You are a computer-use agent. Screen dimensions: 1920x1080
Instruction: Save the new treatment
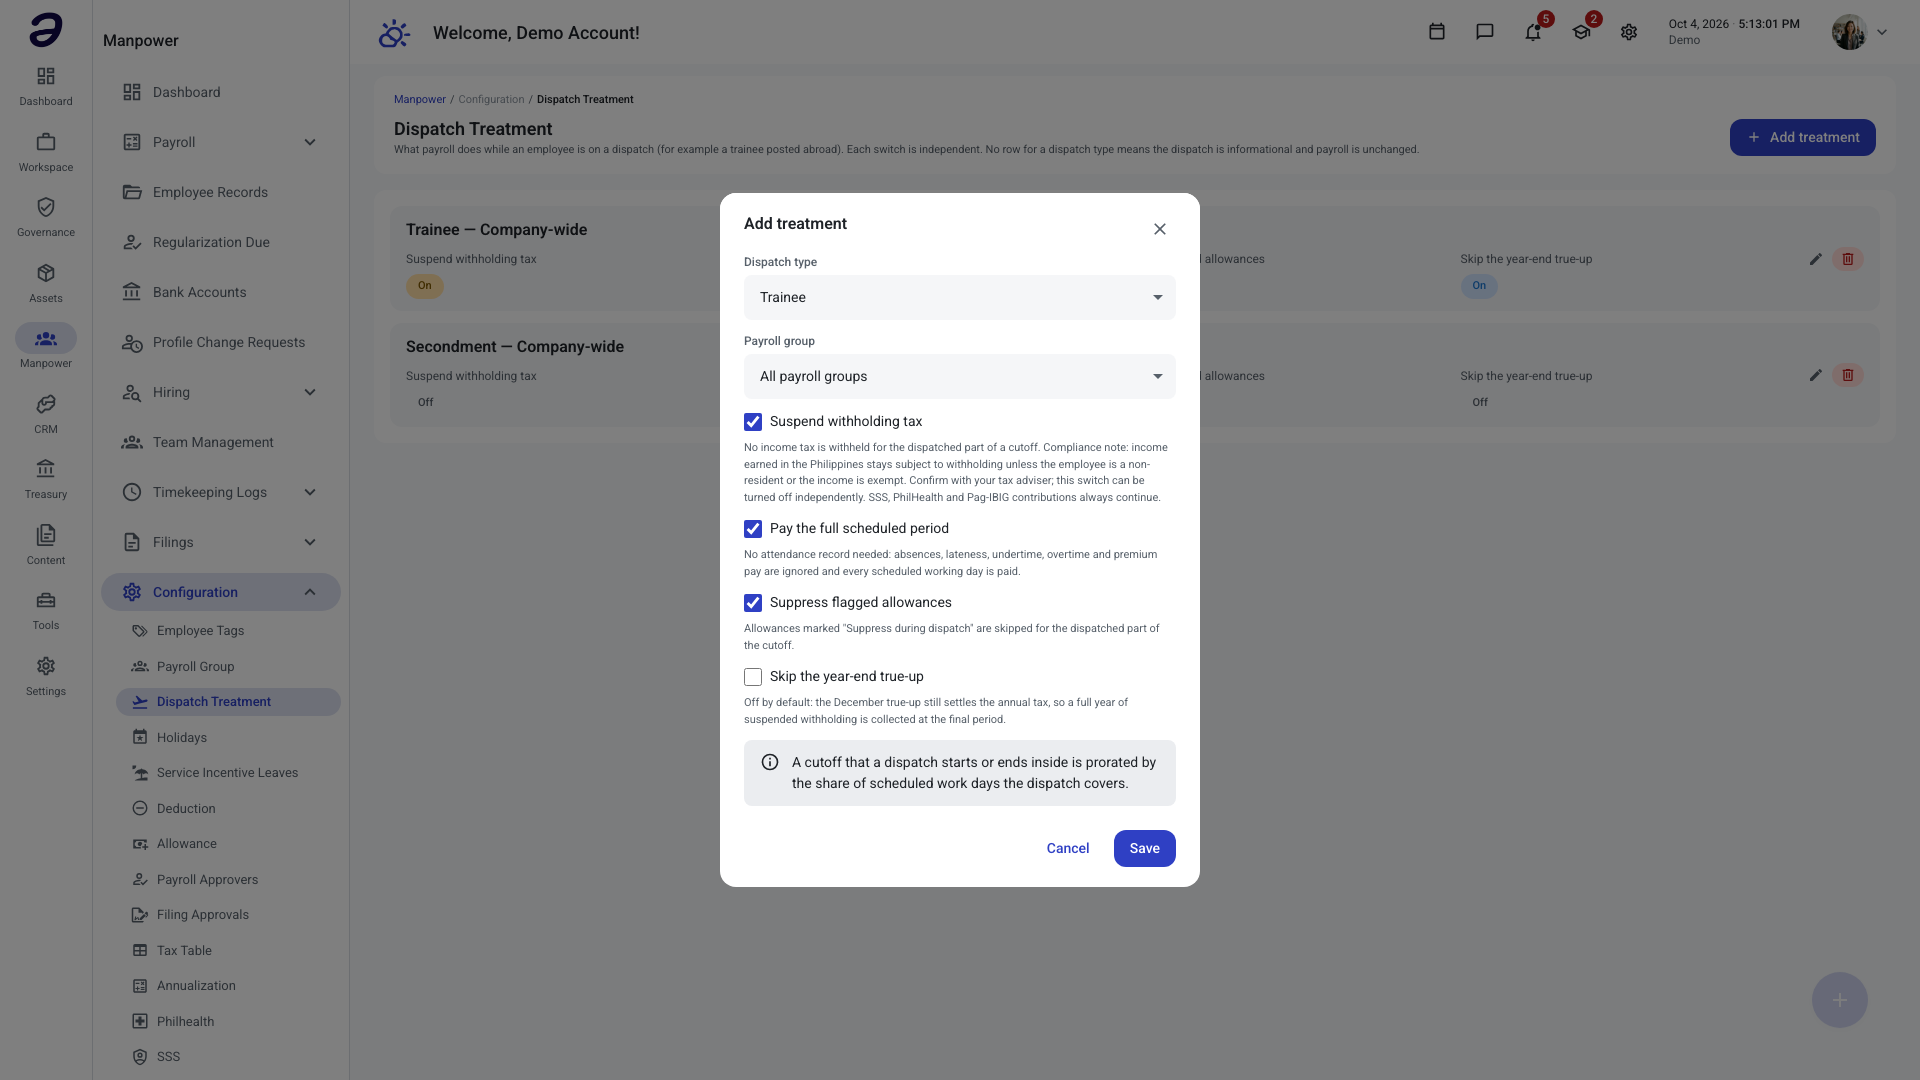[x=1144, y=848]
